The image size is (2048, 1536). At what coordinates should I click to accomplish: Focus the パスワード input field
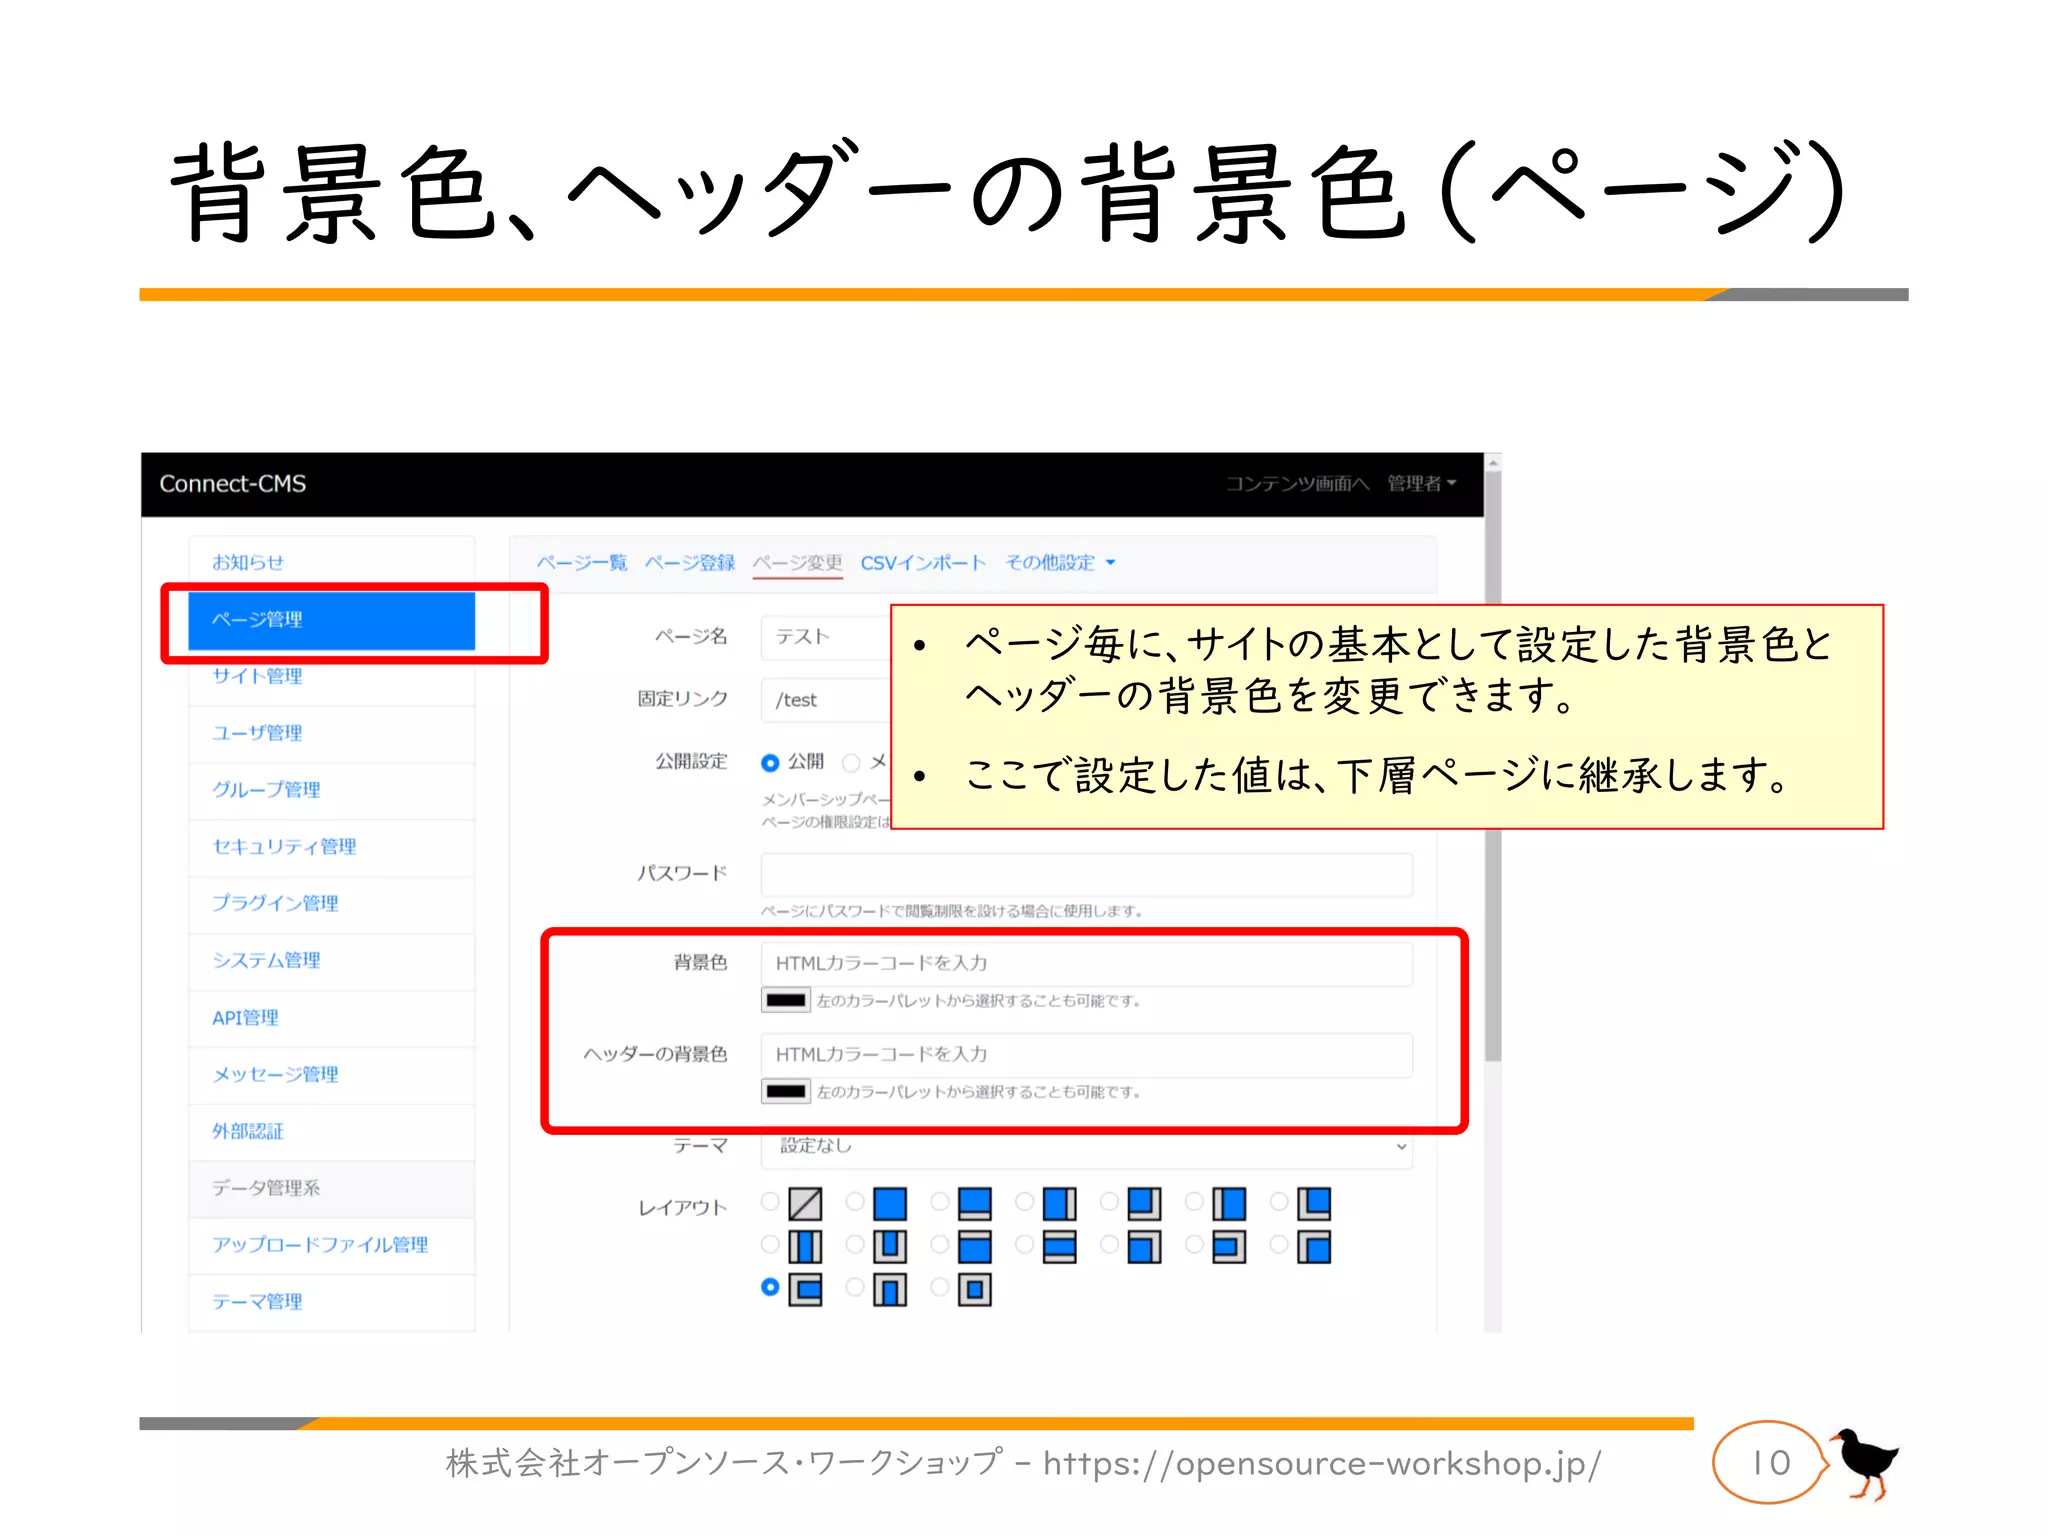pos(1087,875)
